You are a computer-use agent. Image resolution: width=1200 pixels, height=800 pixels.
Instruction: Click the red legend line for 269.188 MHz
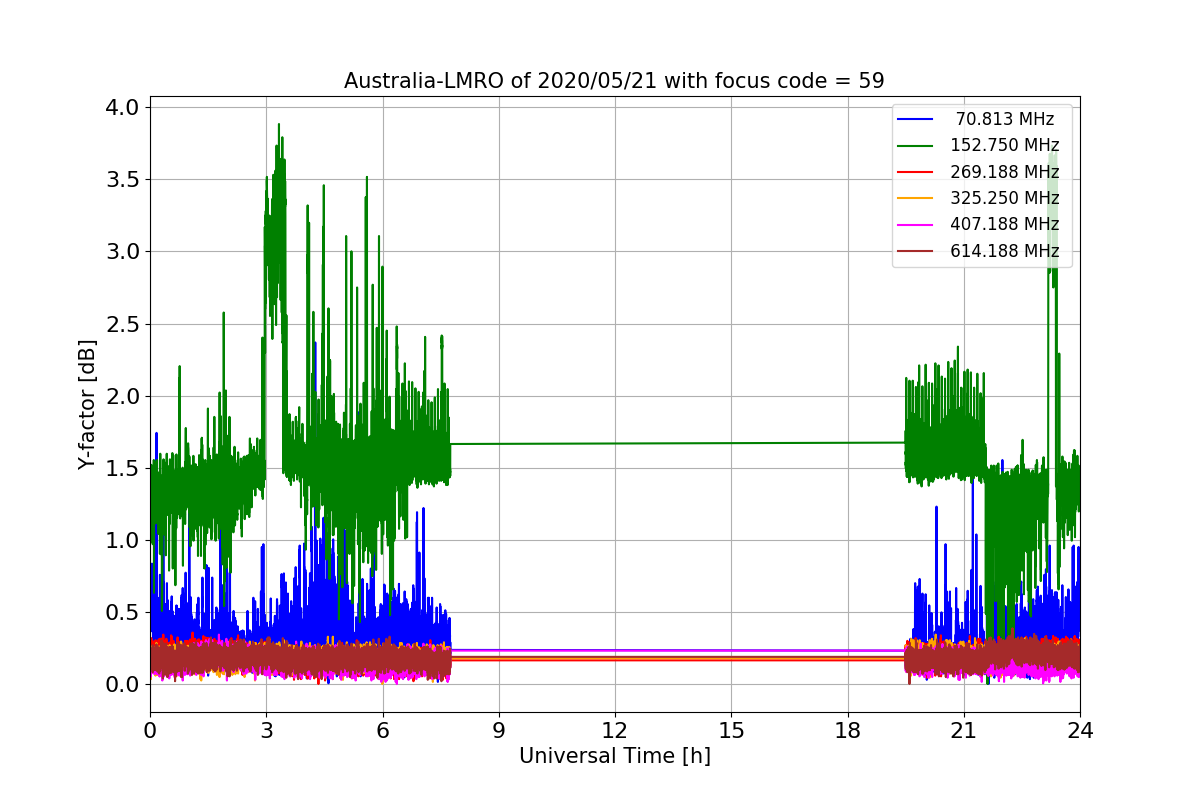coord(917,172)
